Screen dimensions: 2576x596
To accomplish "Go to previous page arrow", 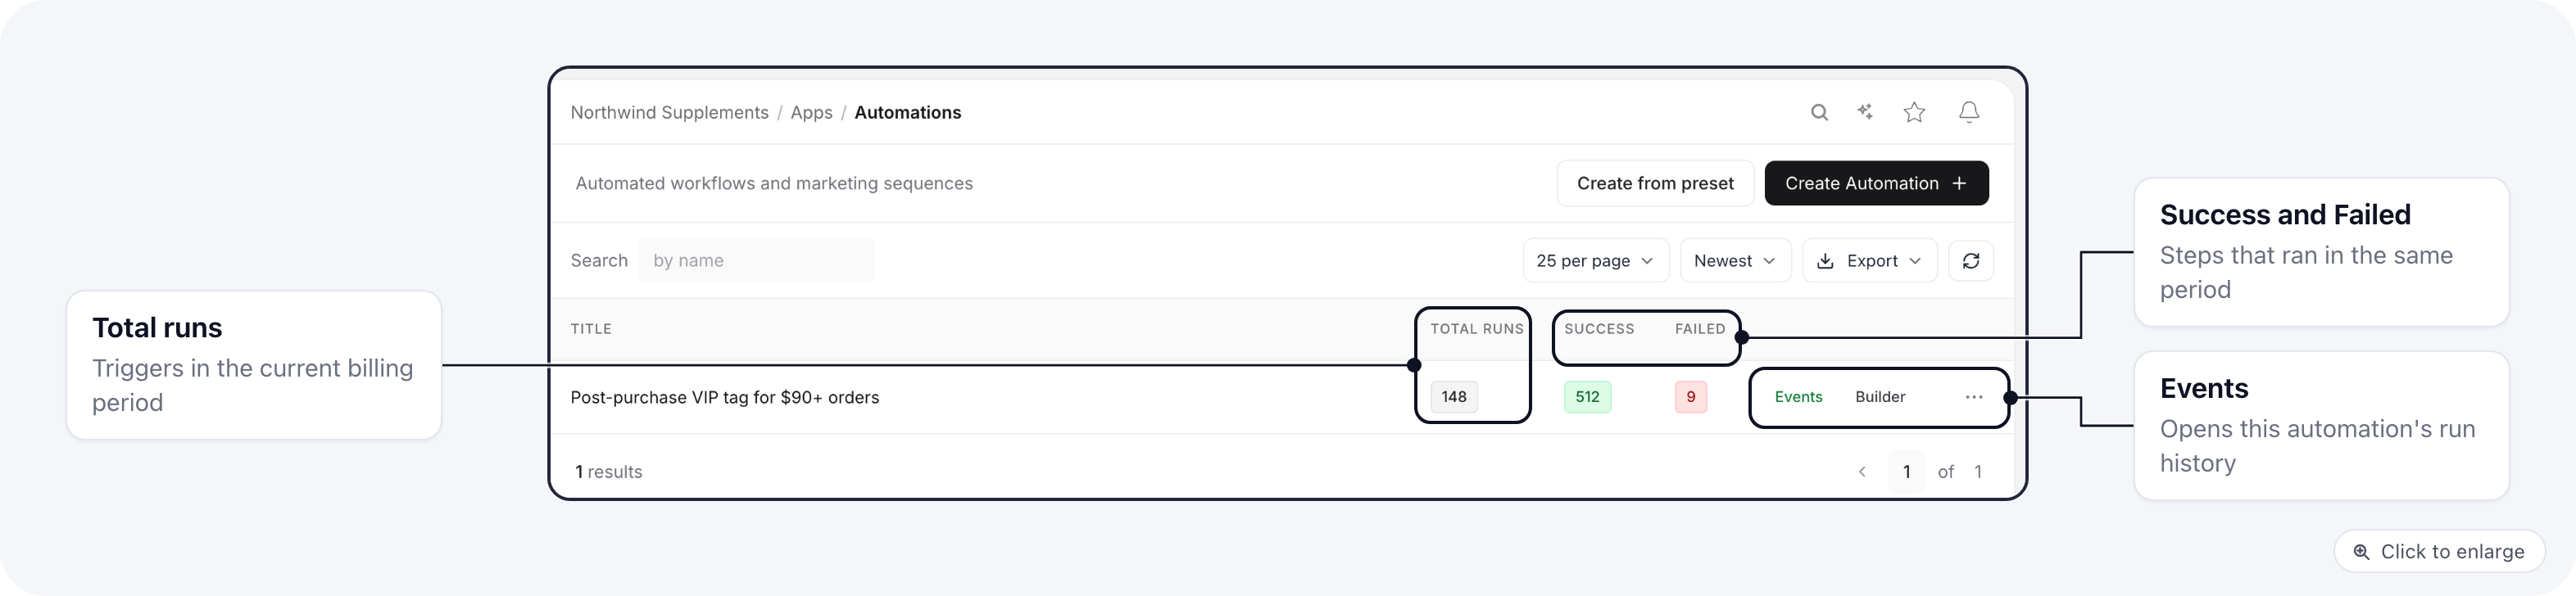I will pyautogui.click(x=1862, y=472).
